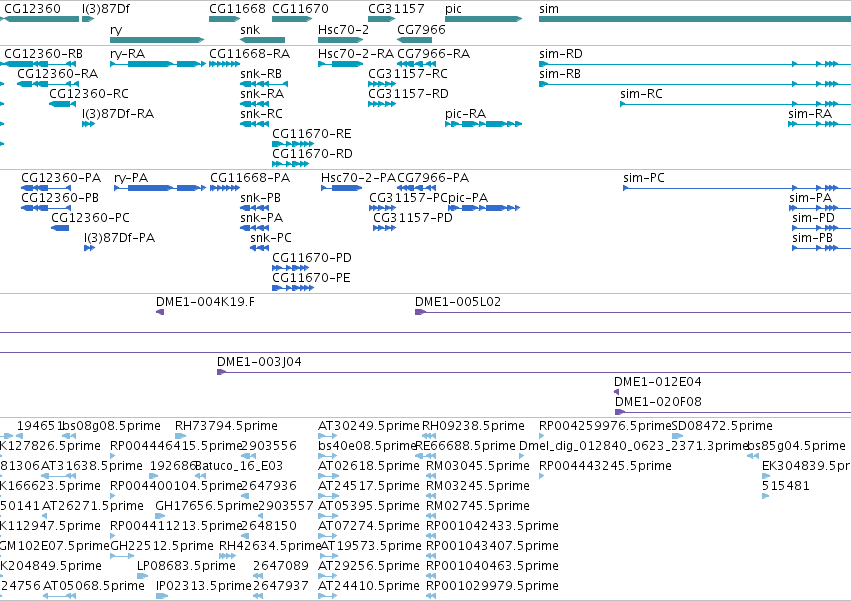The height and width of the screenshot is (601, 851).
Task: Open transcript sim-RA
Action: [810, 114]
